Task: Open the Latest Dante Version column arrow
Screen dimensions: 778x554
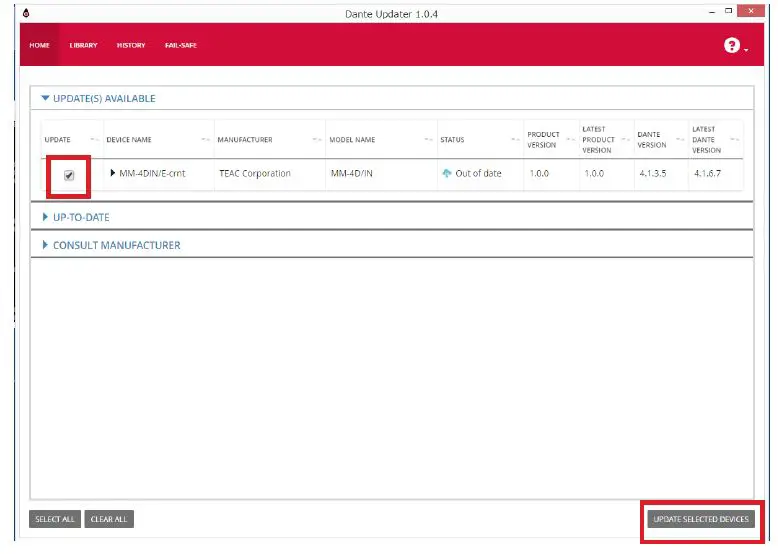Action: click(x=735, y=139)
